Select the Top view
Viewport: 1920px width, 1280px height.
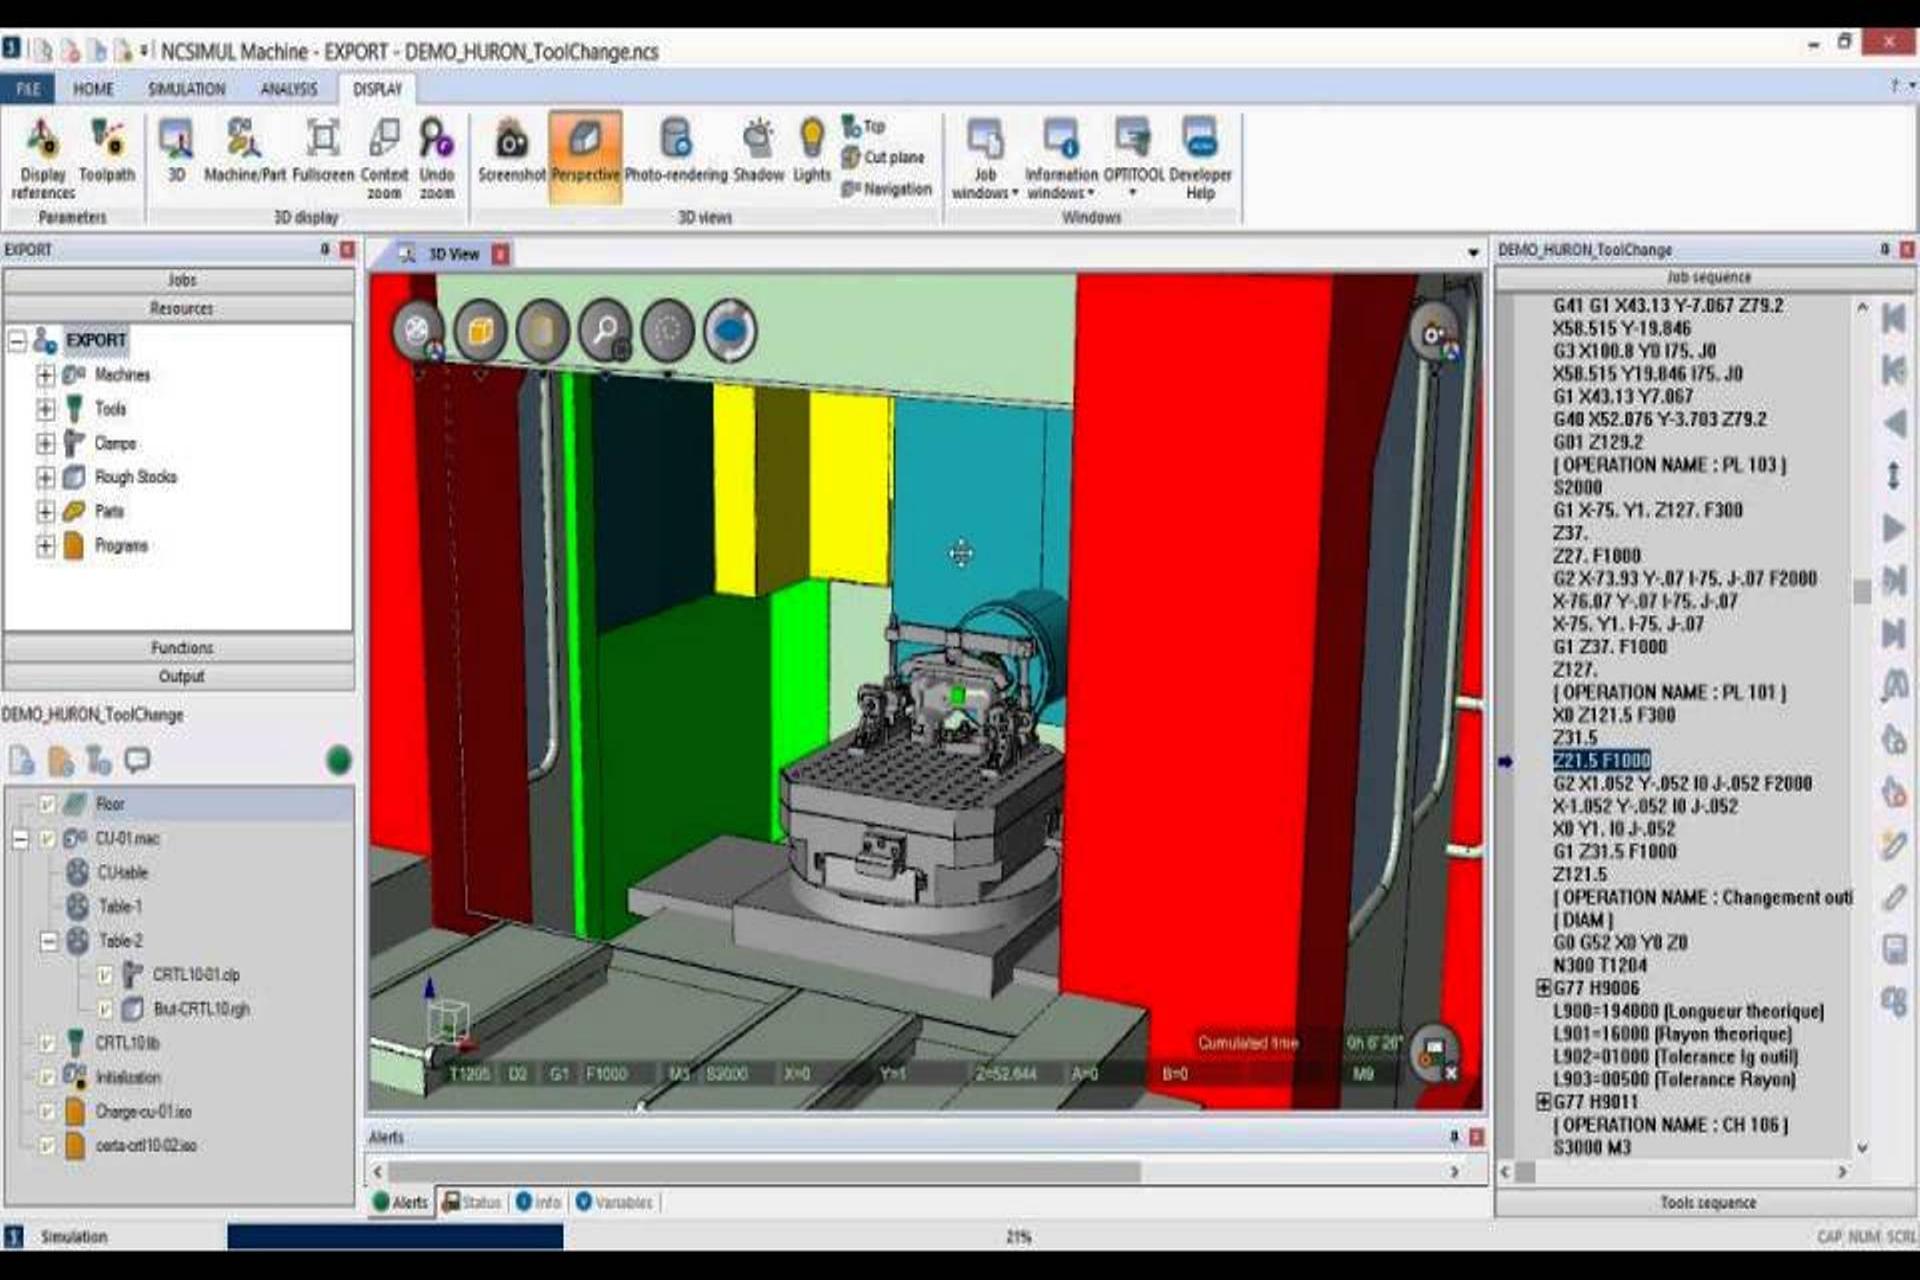coord(864,127)
